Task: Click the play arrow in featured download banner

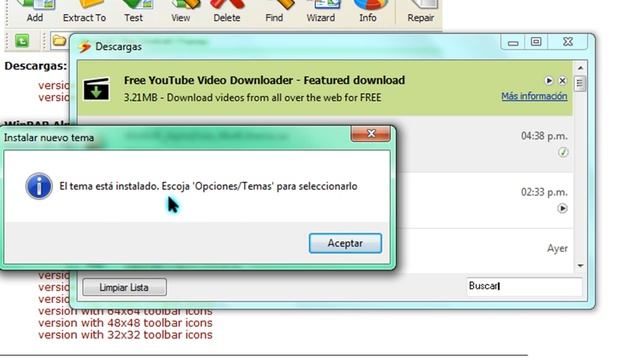Action: click(549, 80)
